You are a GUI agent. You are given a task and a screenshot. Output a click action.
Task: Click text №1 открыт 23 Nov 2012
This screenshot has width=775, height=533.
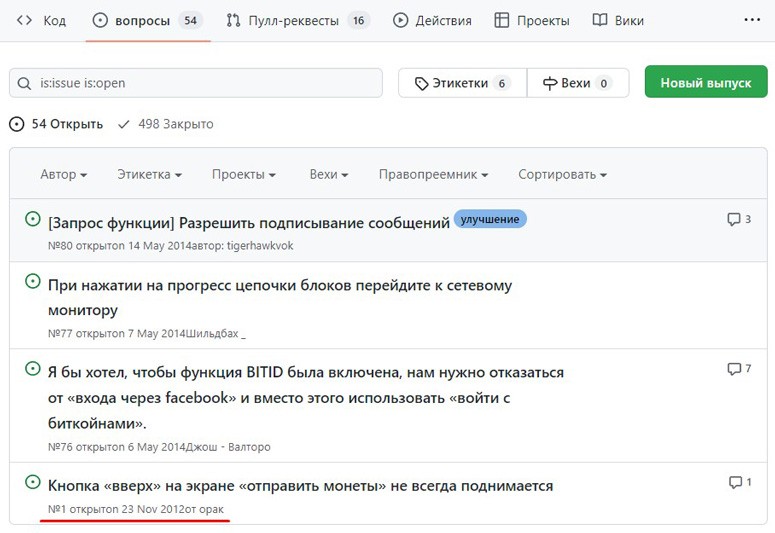point(116,509)
